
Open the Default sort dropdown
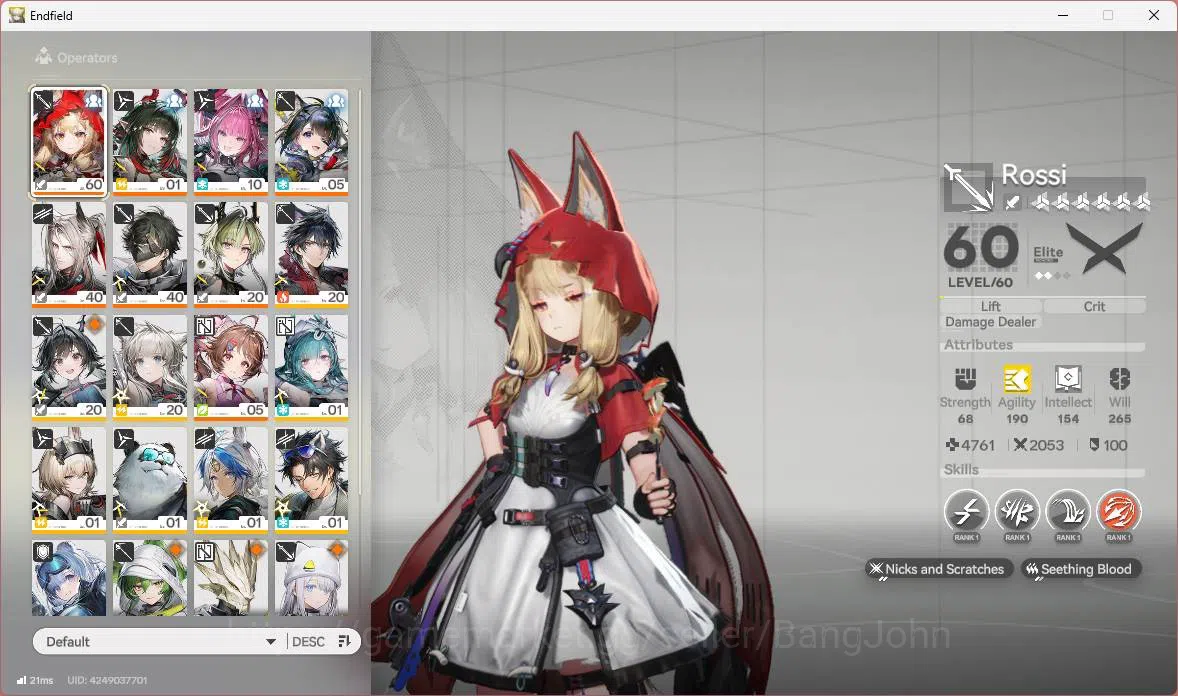pos(159,642)
